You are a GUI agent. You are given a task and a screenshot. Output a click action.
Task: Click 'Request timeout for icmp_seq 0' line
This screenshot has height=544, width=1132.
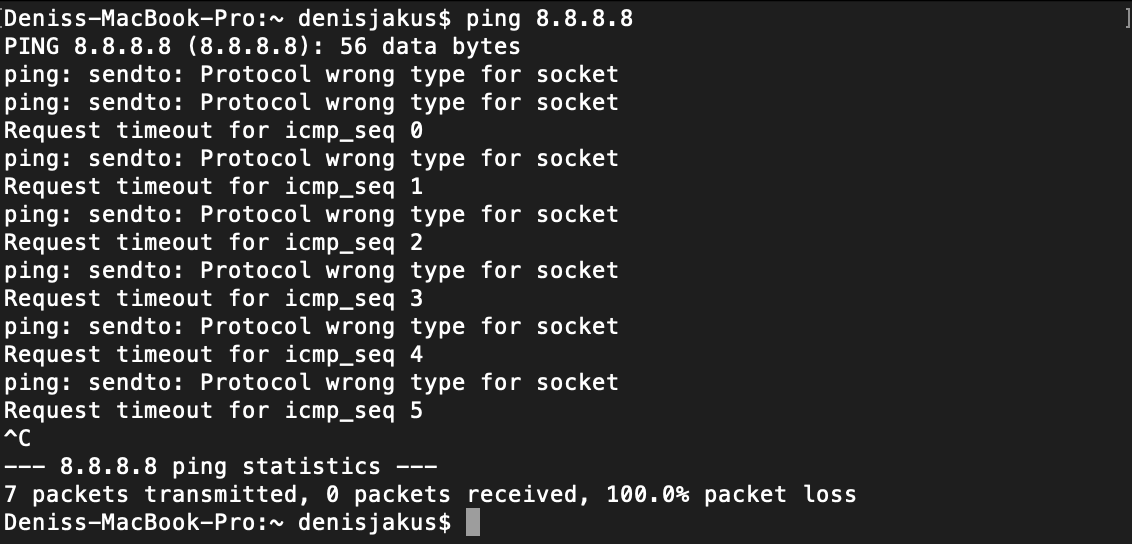214,131
